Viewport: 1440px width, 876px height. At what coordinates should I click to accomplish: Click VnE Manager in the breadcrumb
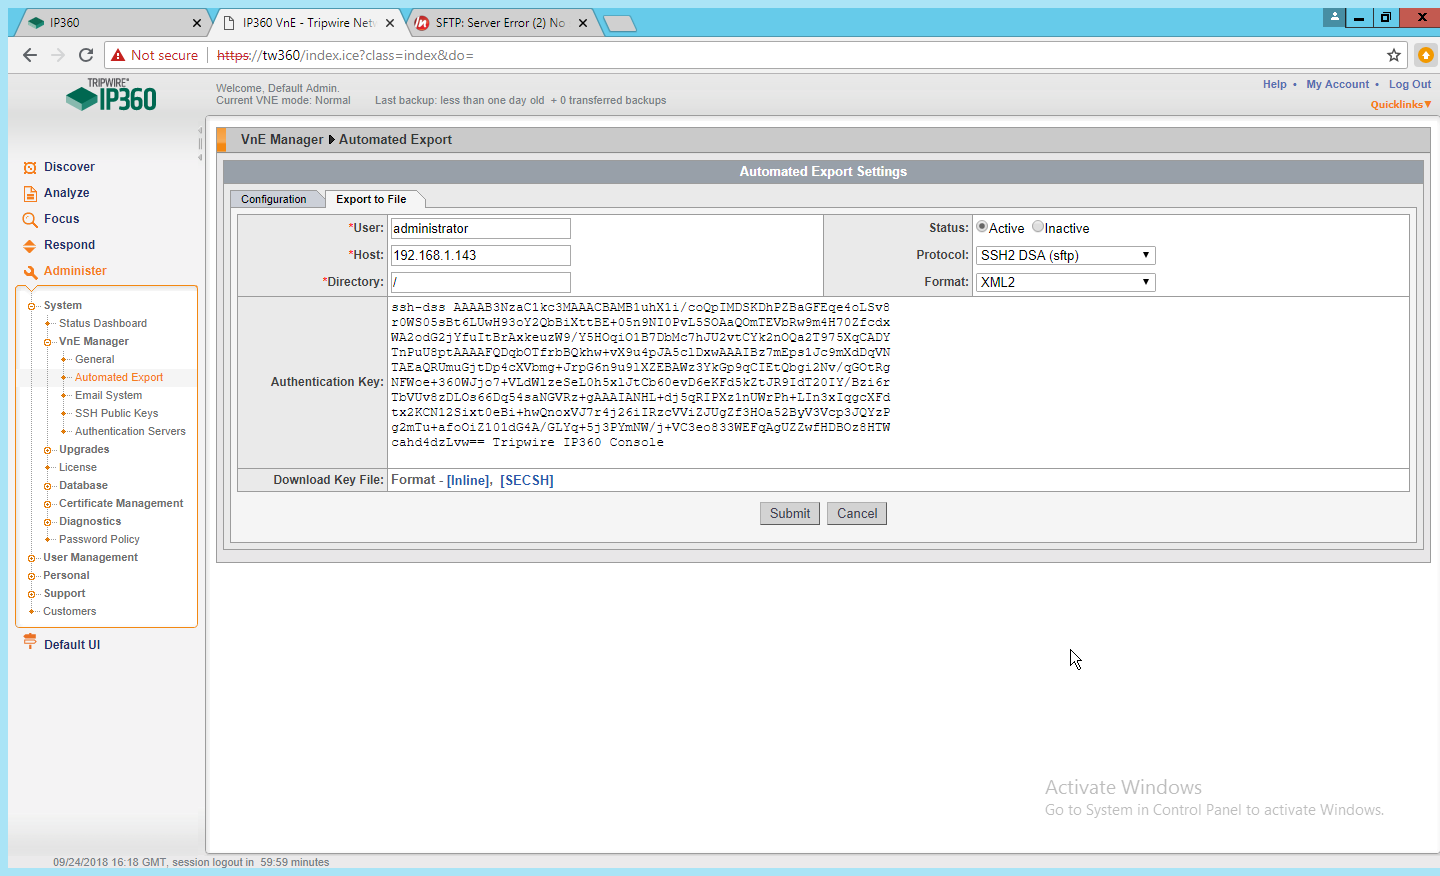tap(282, 140)
